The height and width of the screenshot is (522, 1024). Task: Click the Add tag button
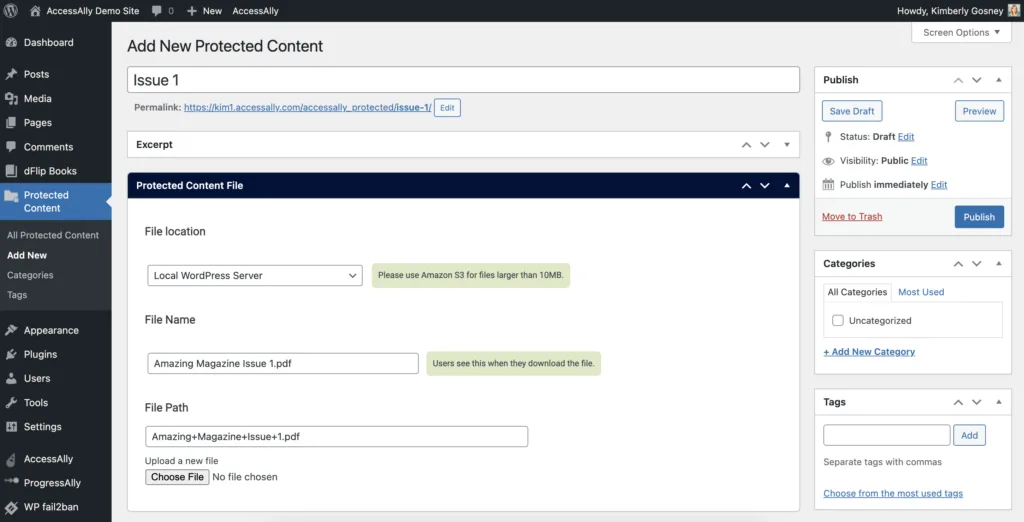pos(969,435)
